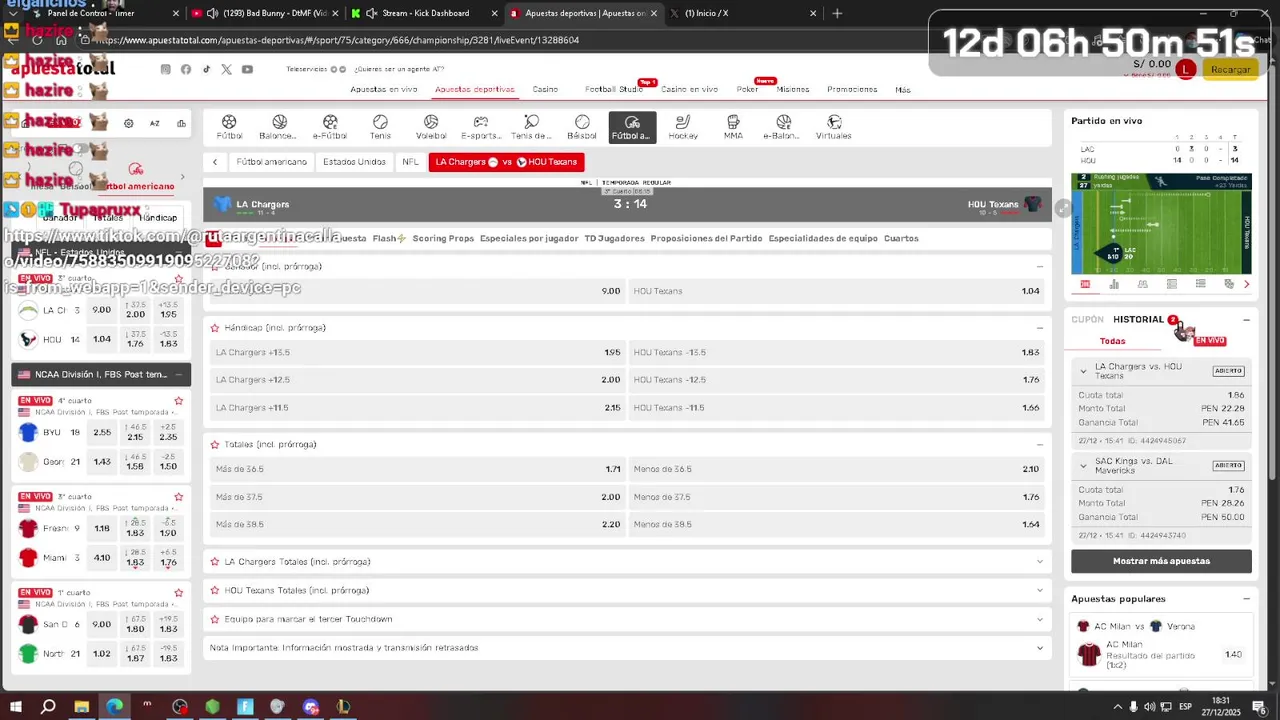Open Casino en vivo menu
This screenshot has height=720, width=1280.
click(689, 89)
